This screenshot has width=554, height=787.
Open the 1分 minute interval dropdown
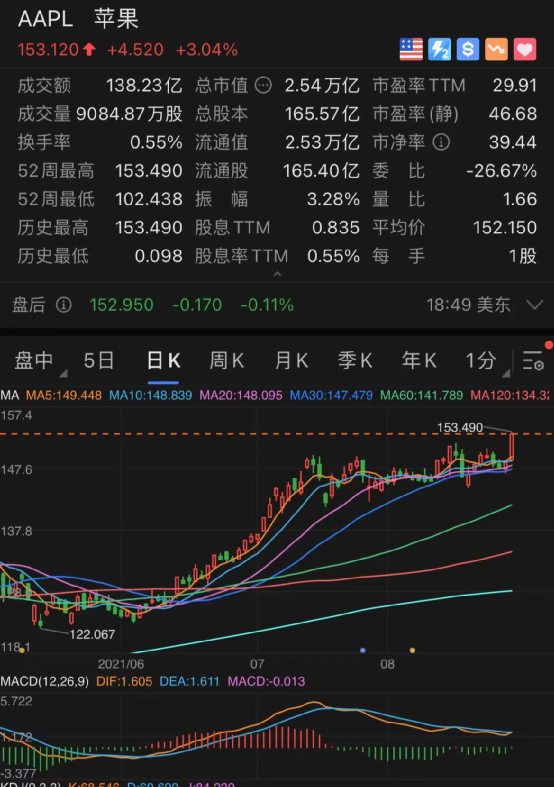point(484,360)
